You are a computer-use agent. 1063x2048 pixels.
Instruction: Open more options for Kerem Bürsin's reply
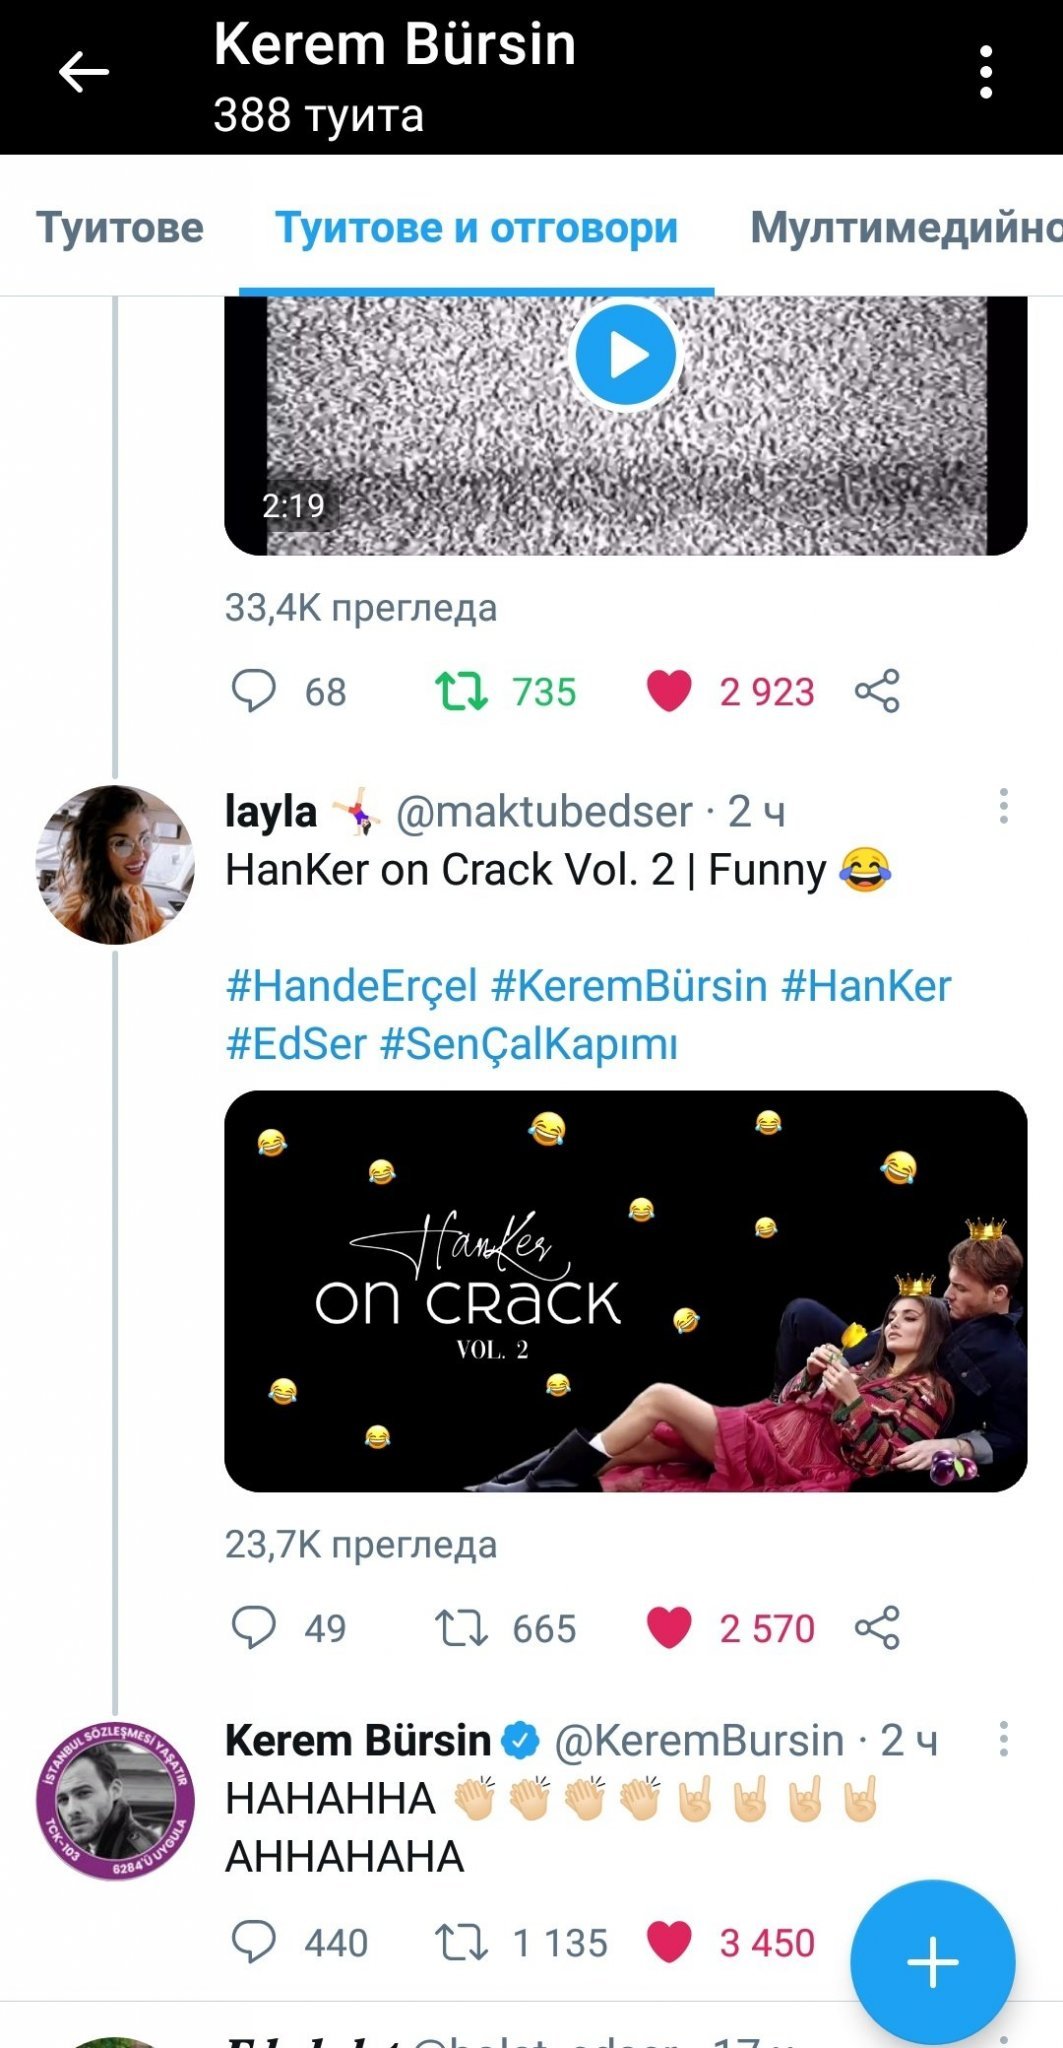[1003, 1740]
